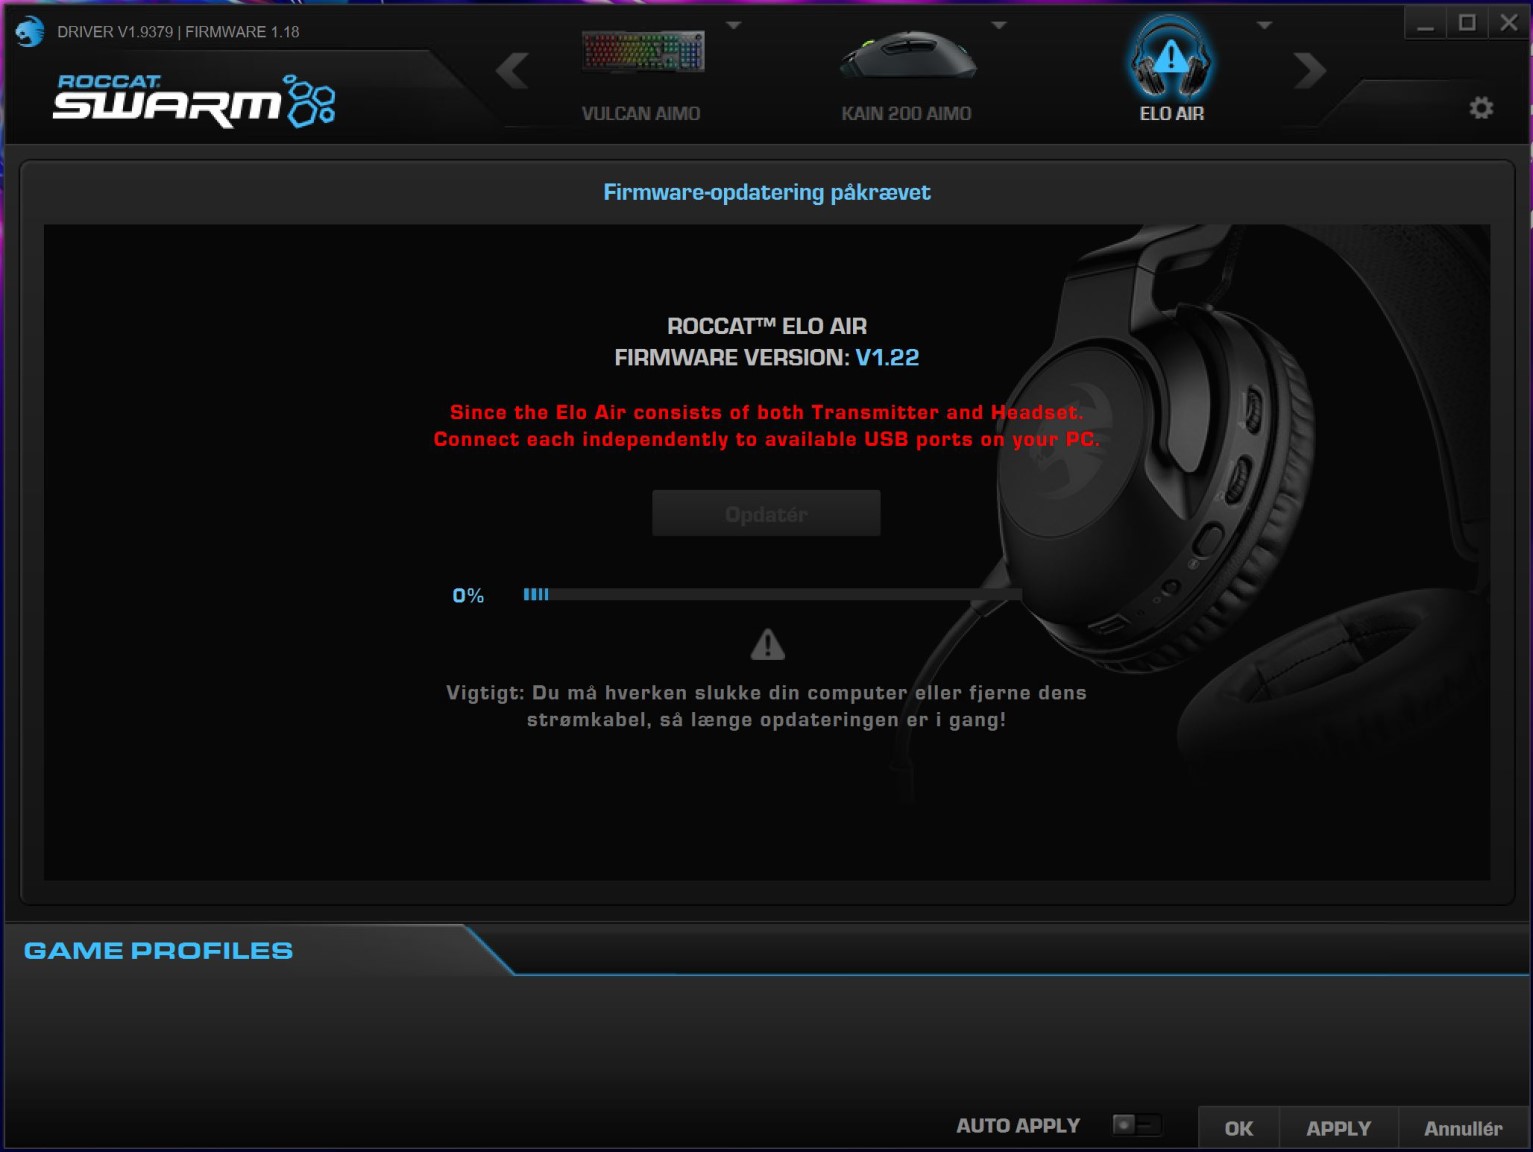Click the Opdatér firmware button
This screenshot has width=1533, height=1152.
coord(766,513)
